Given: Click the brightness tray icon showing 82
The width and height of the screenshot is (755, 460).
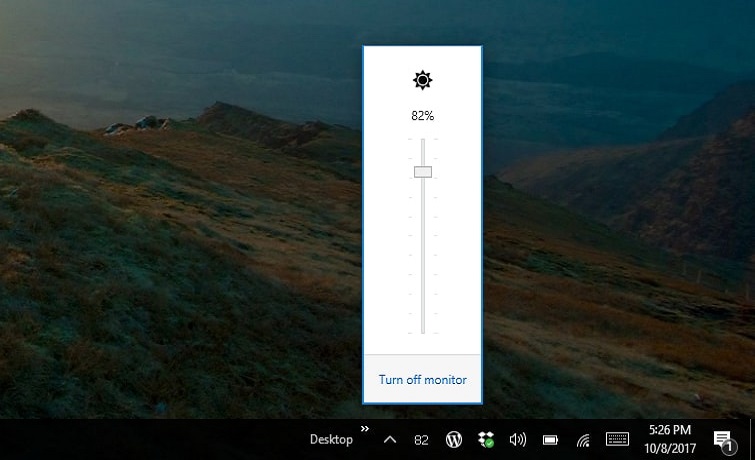Looking at the screenshot, I should pos(421,440).
